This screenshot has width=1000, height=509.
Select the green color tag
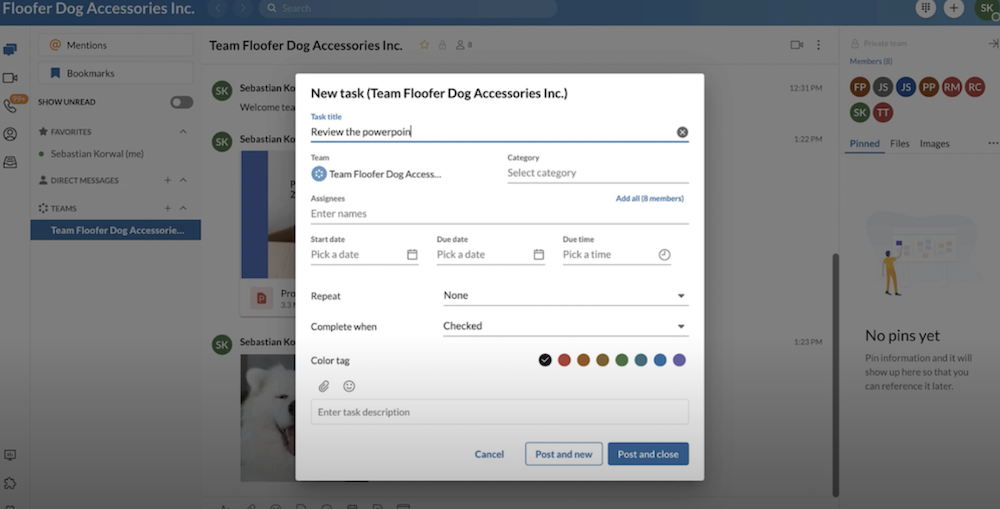coord(622,360)
